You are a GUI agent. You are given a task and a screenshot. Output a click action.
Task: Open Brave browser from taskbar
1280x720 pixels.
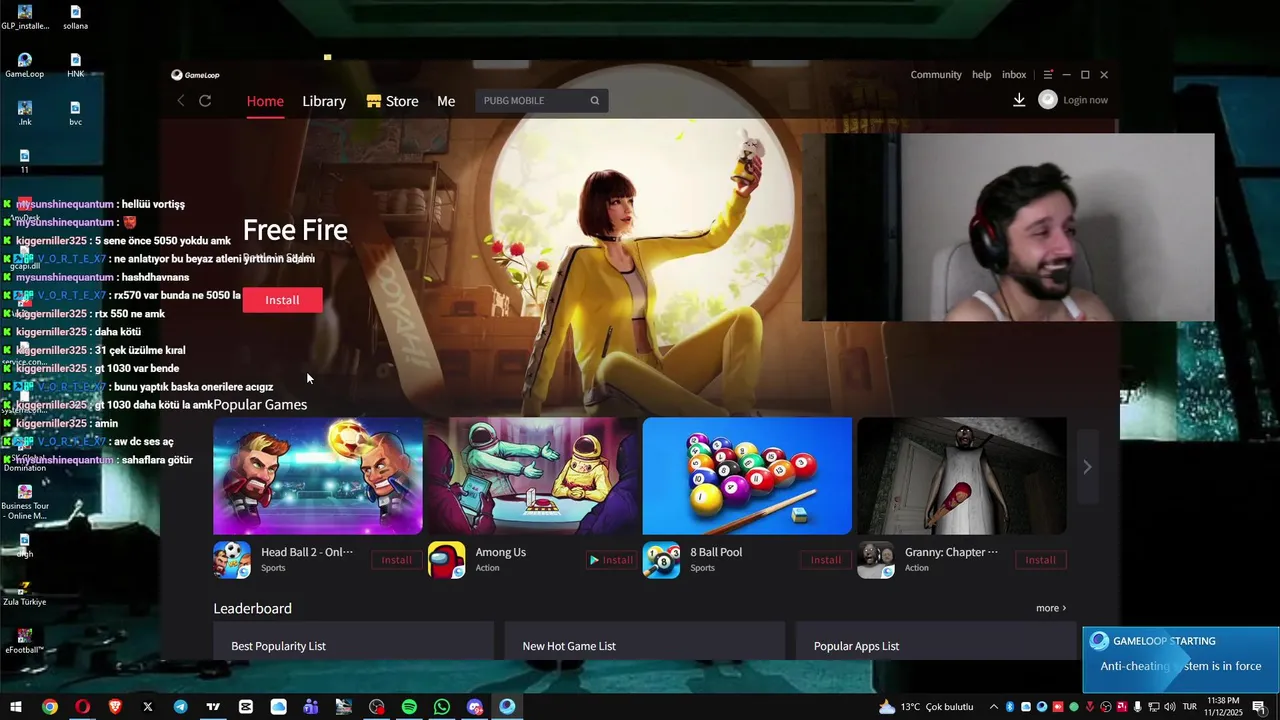[x=115, y=707]
